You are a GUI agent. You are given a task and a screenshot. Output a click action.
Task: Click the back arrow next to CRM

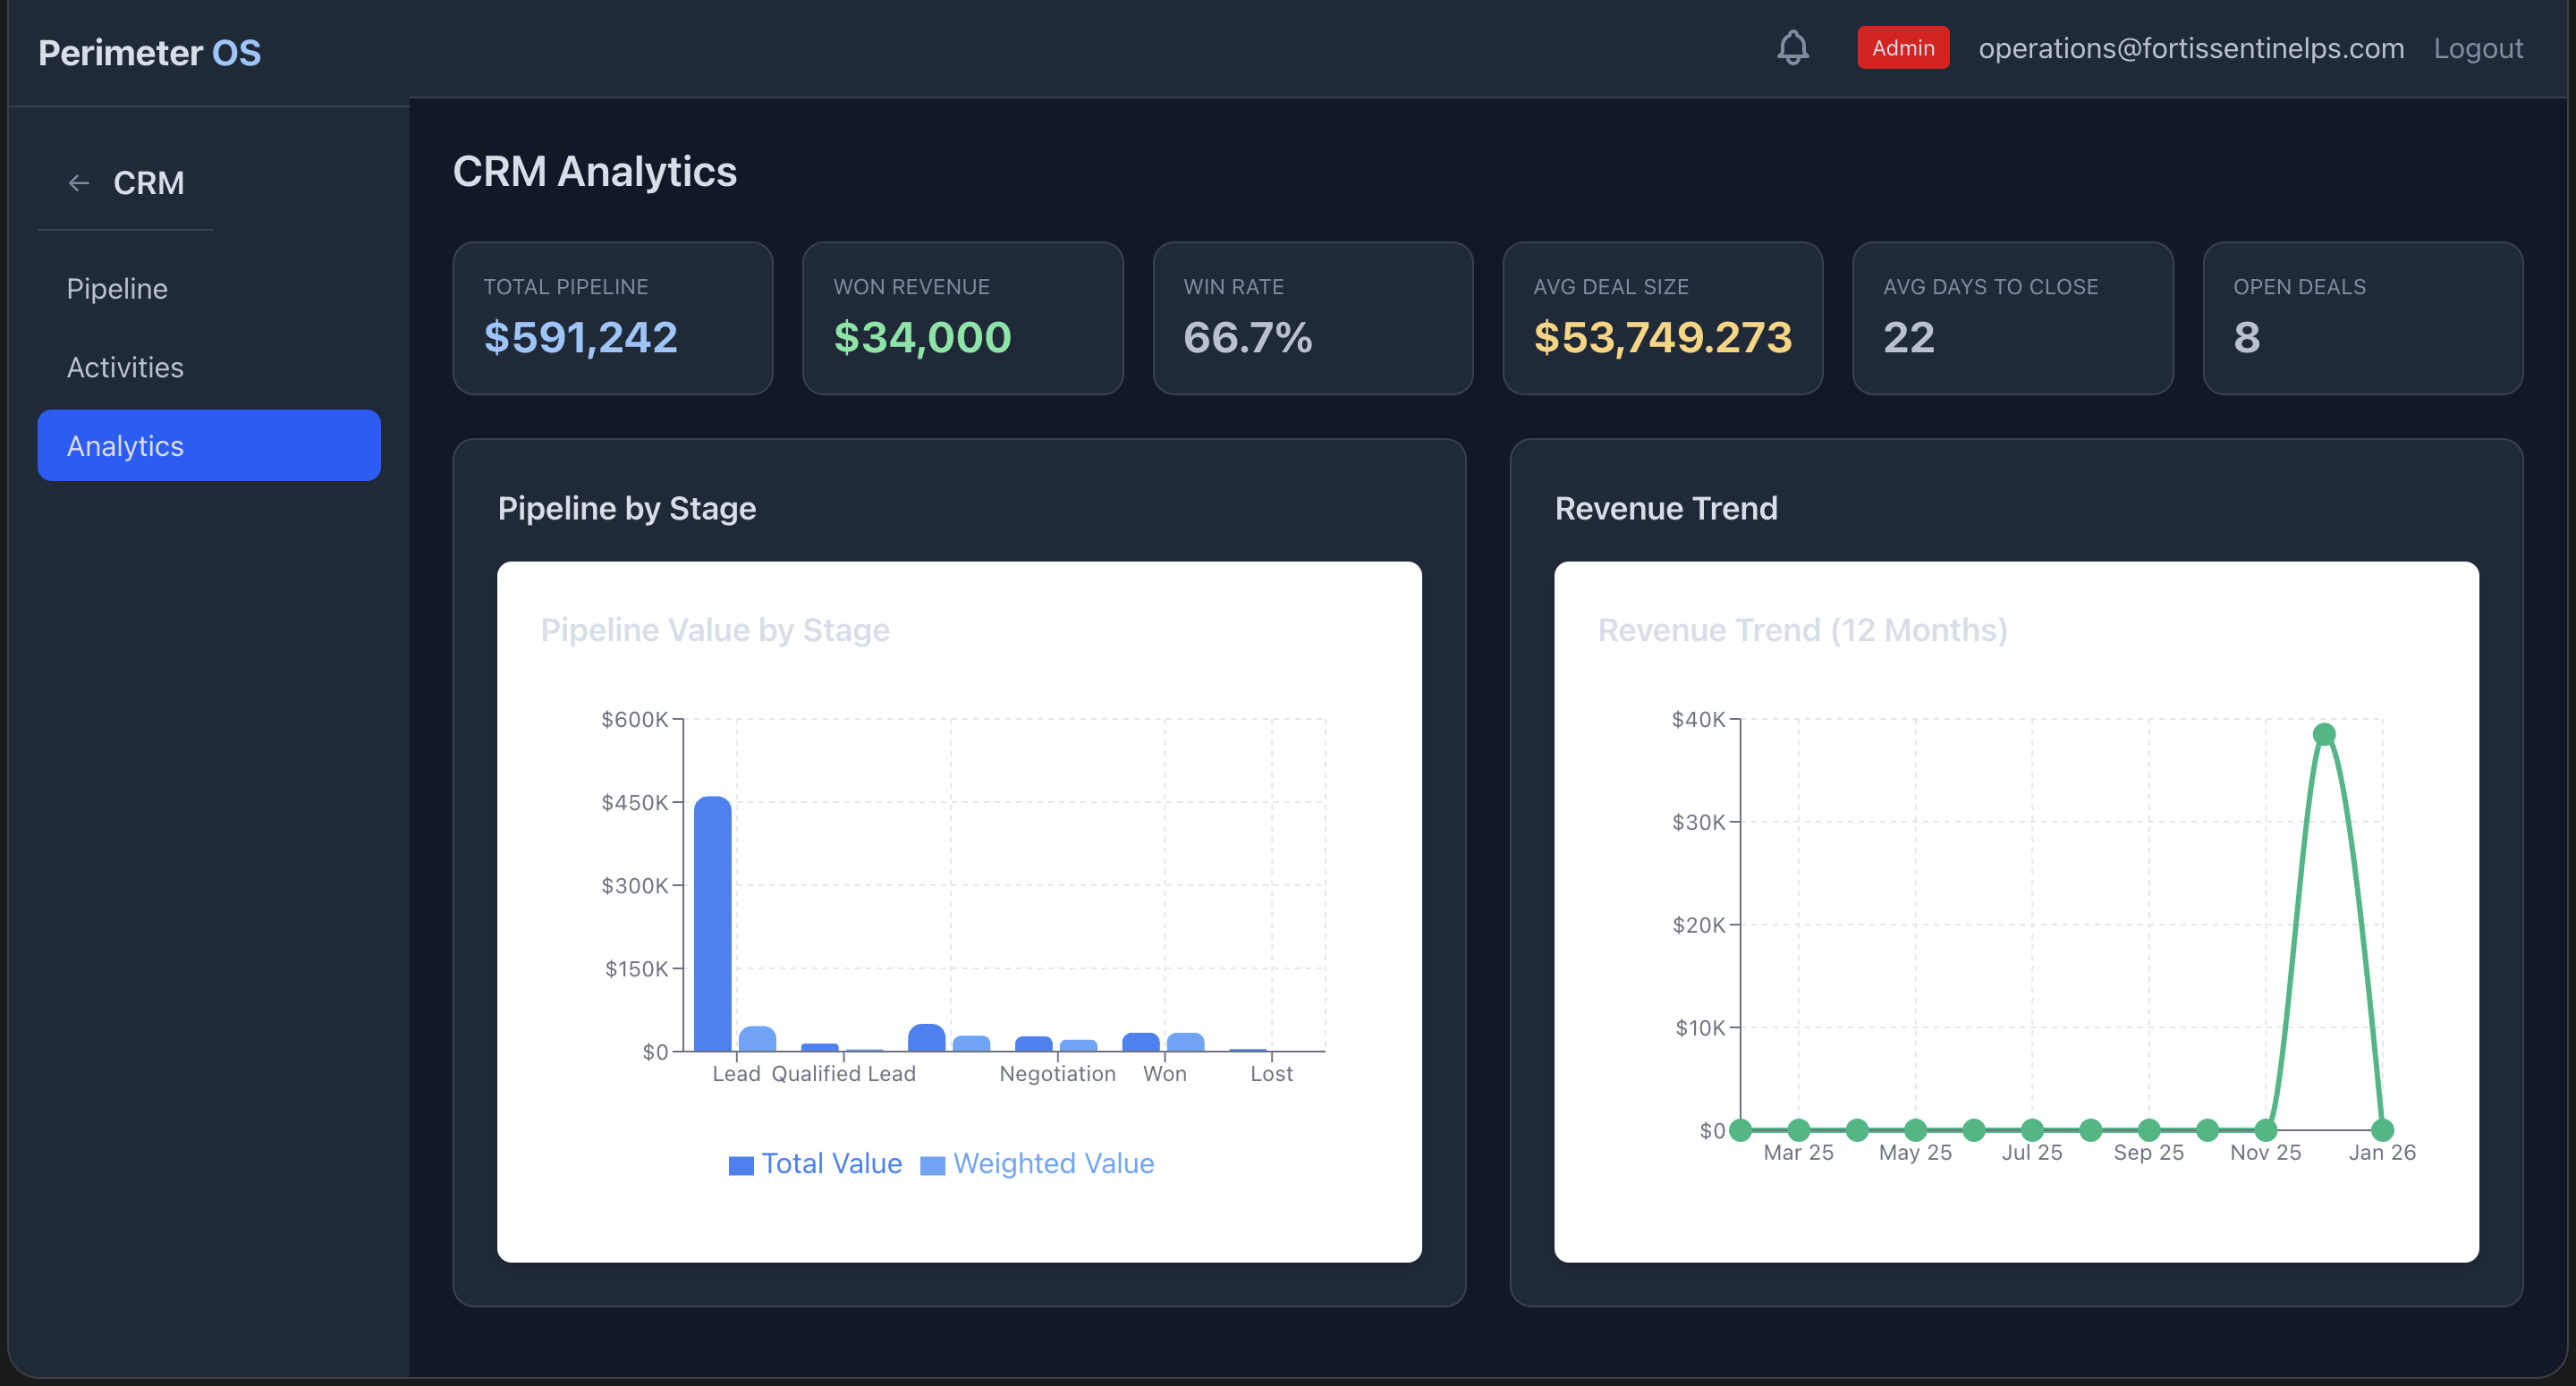79,183
